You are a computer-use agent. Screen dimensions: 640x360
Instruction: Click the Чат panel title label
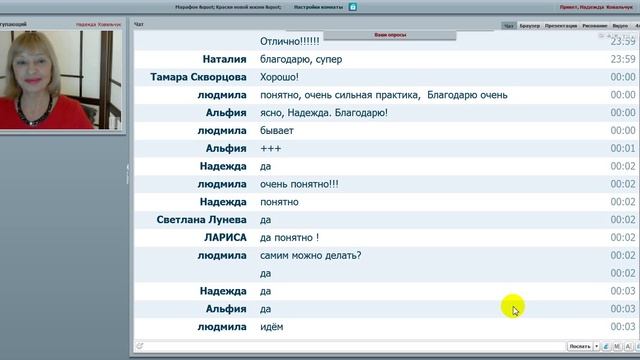[x=139, y=24]
